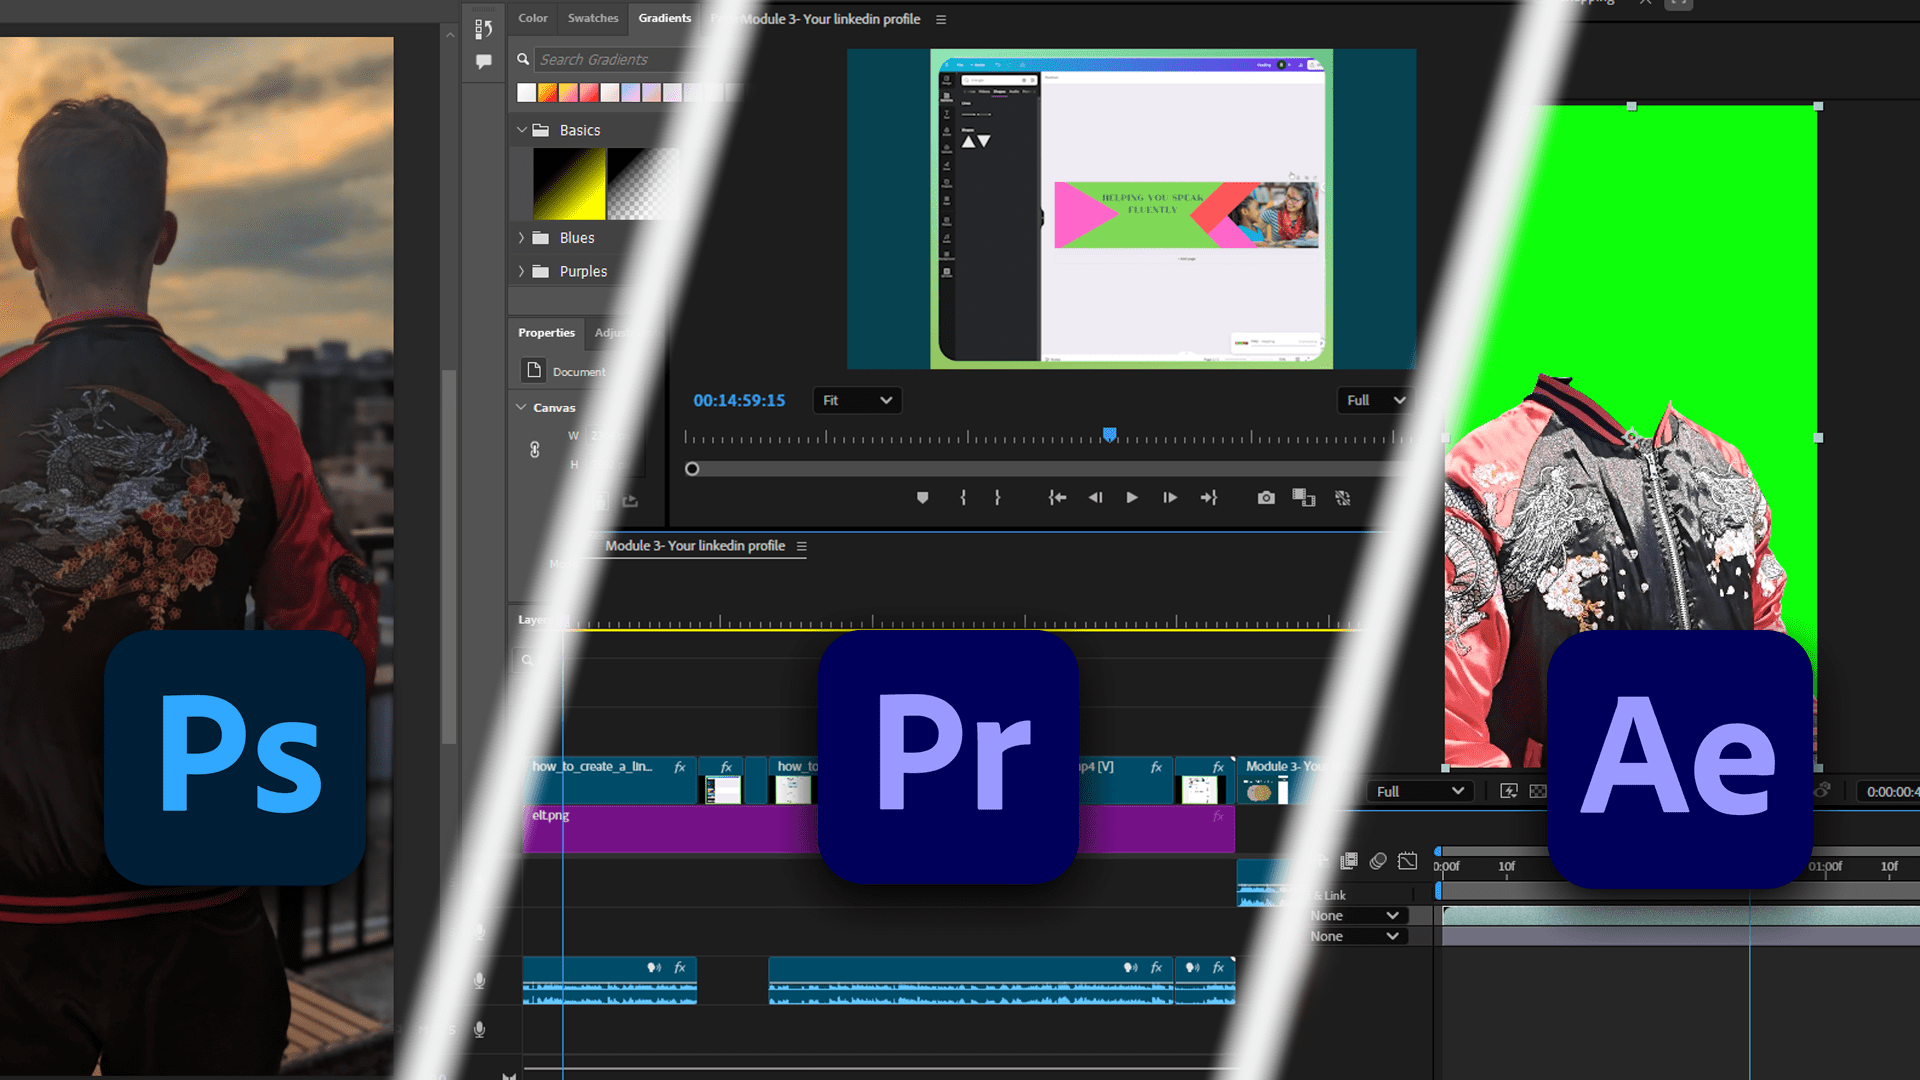Click the Export Frame camera icon
Image resolution: width=1920 pixels, height=1080 pixels.
(1266, 498)
